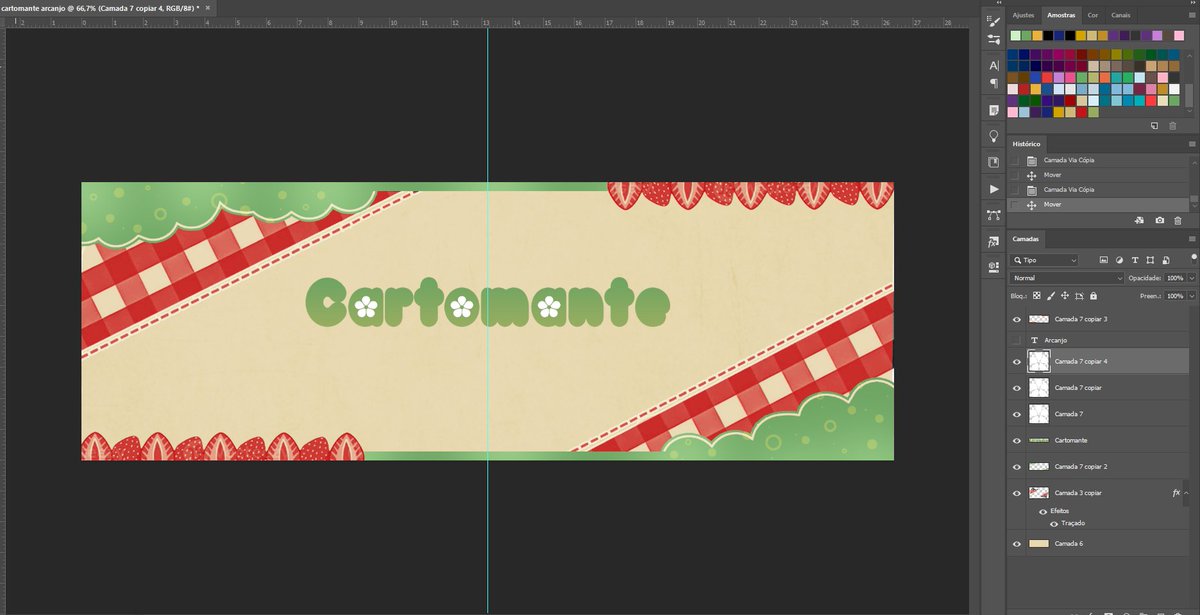Open the Paths panel icon

(993, 215)
